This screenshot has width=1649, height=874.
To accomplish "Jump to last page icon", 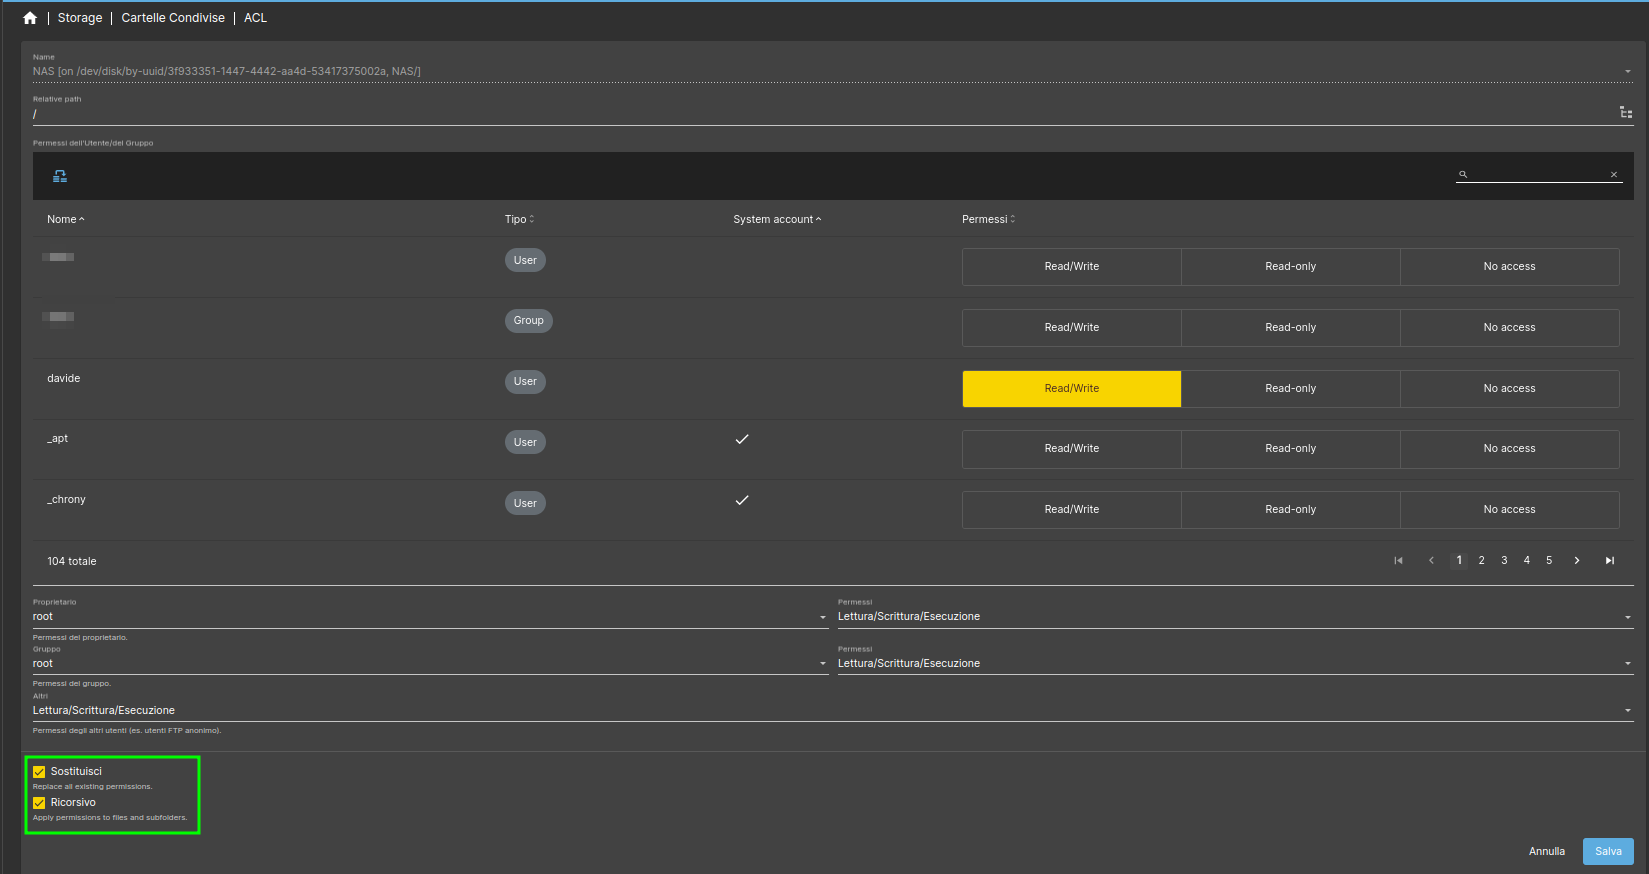I will tap(1610, 561).
